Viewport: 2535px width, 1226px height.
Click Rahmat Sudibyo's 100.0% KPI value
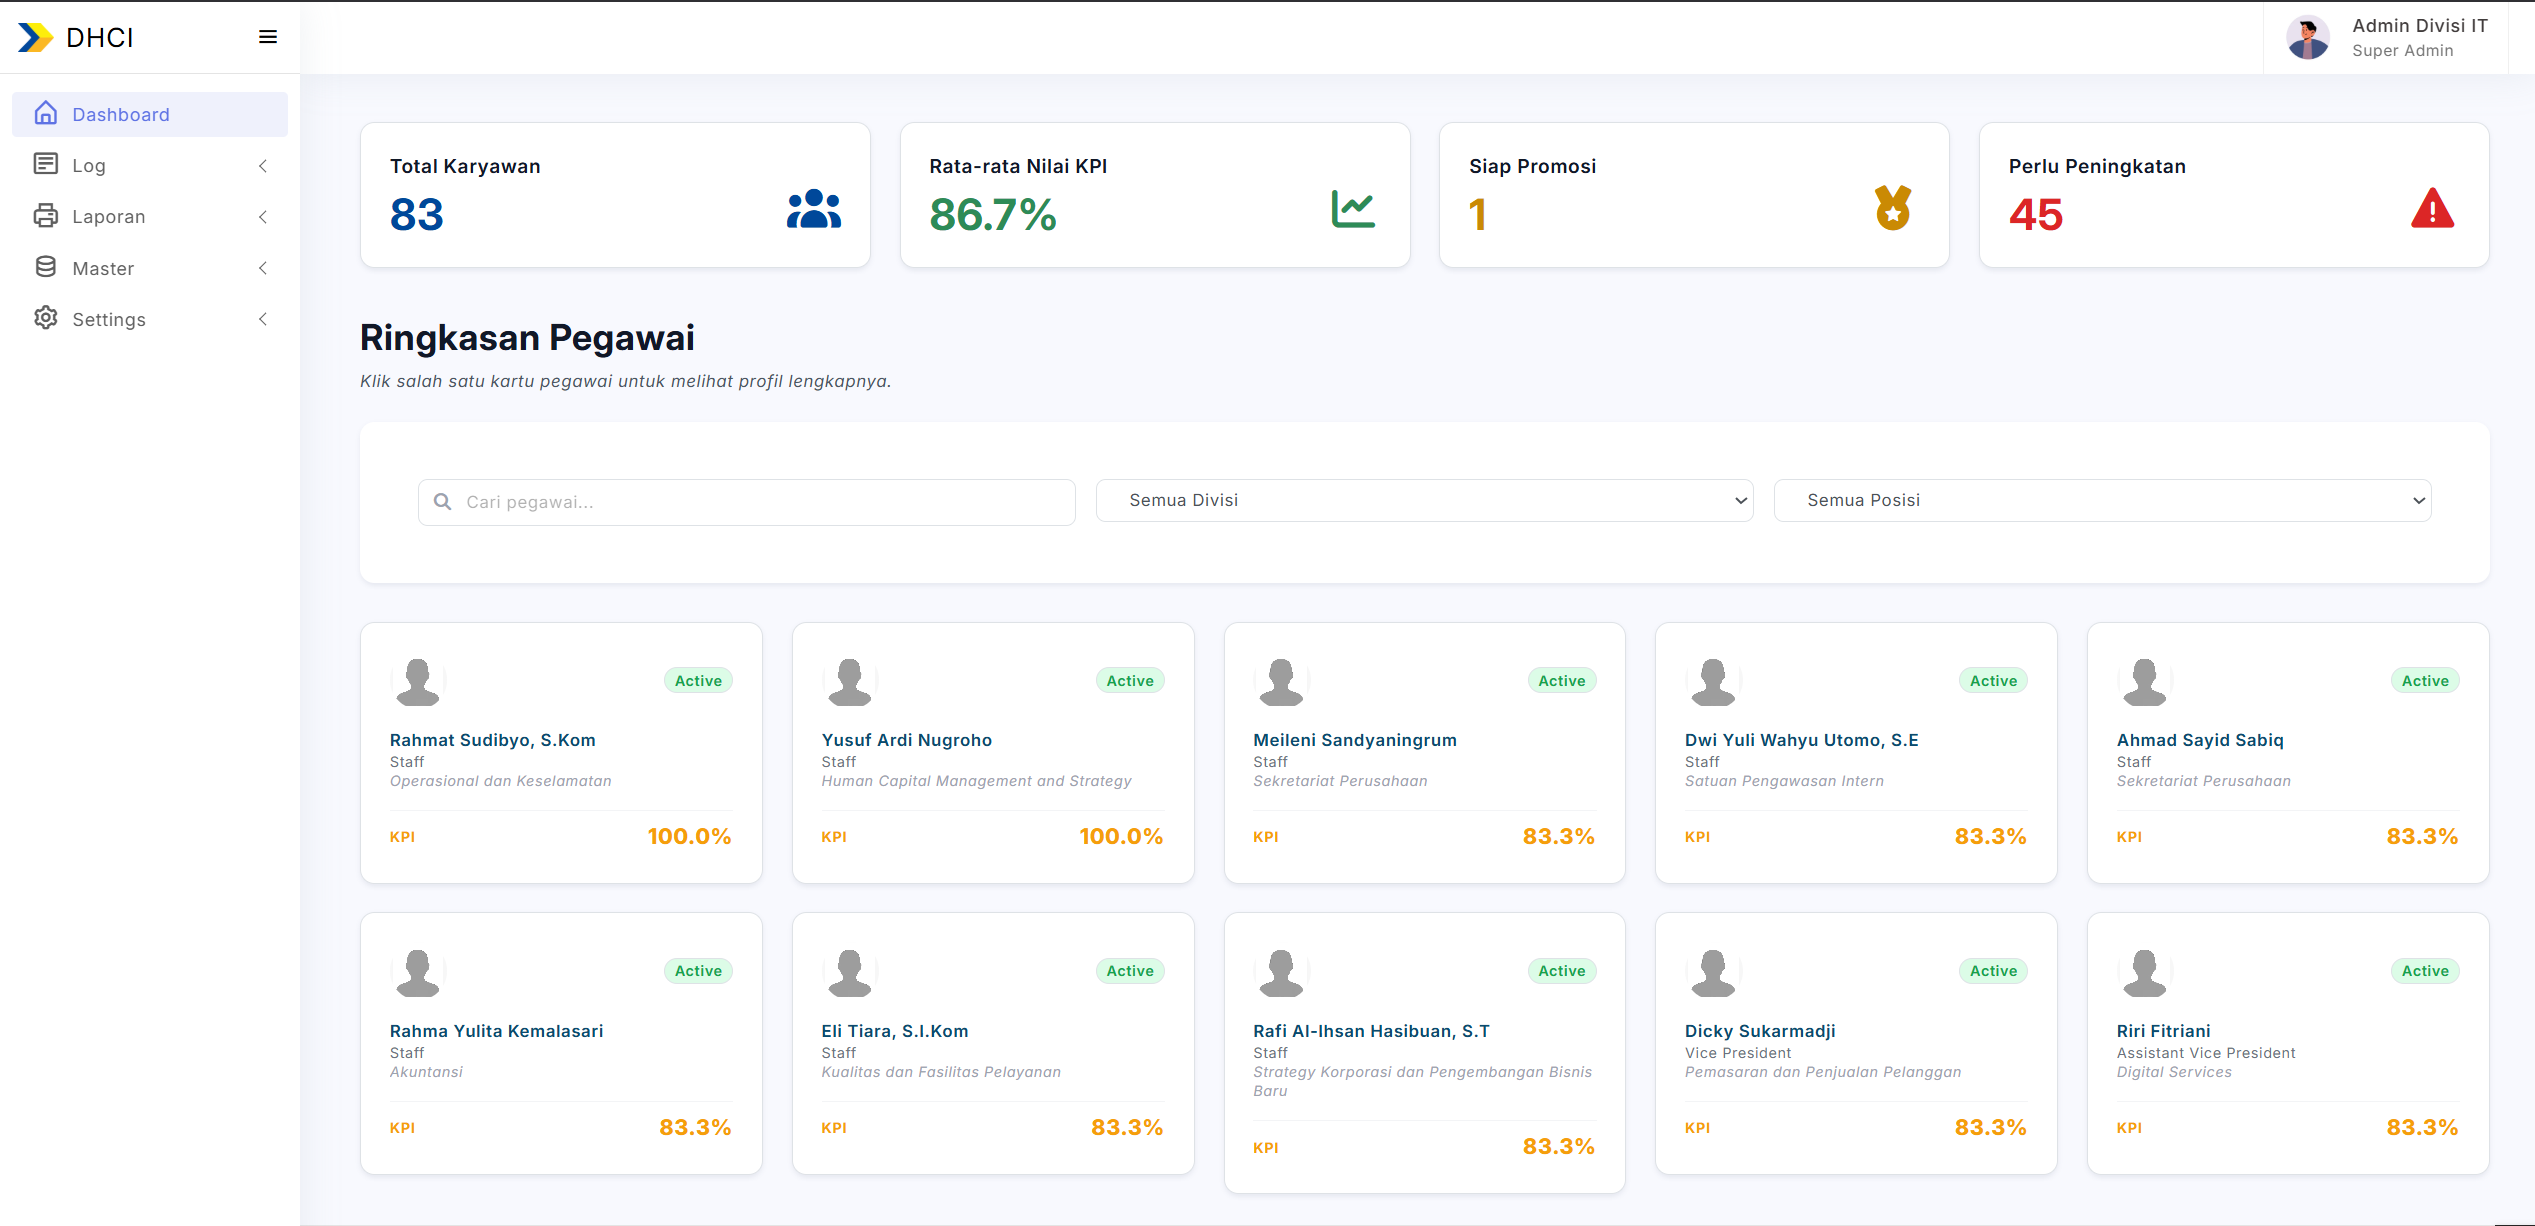[689, 836]
